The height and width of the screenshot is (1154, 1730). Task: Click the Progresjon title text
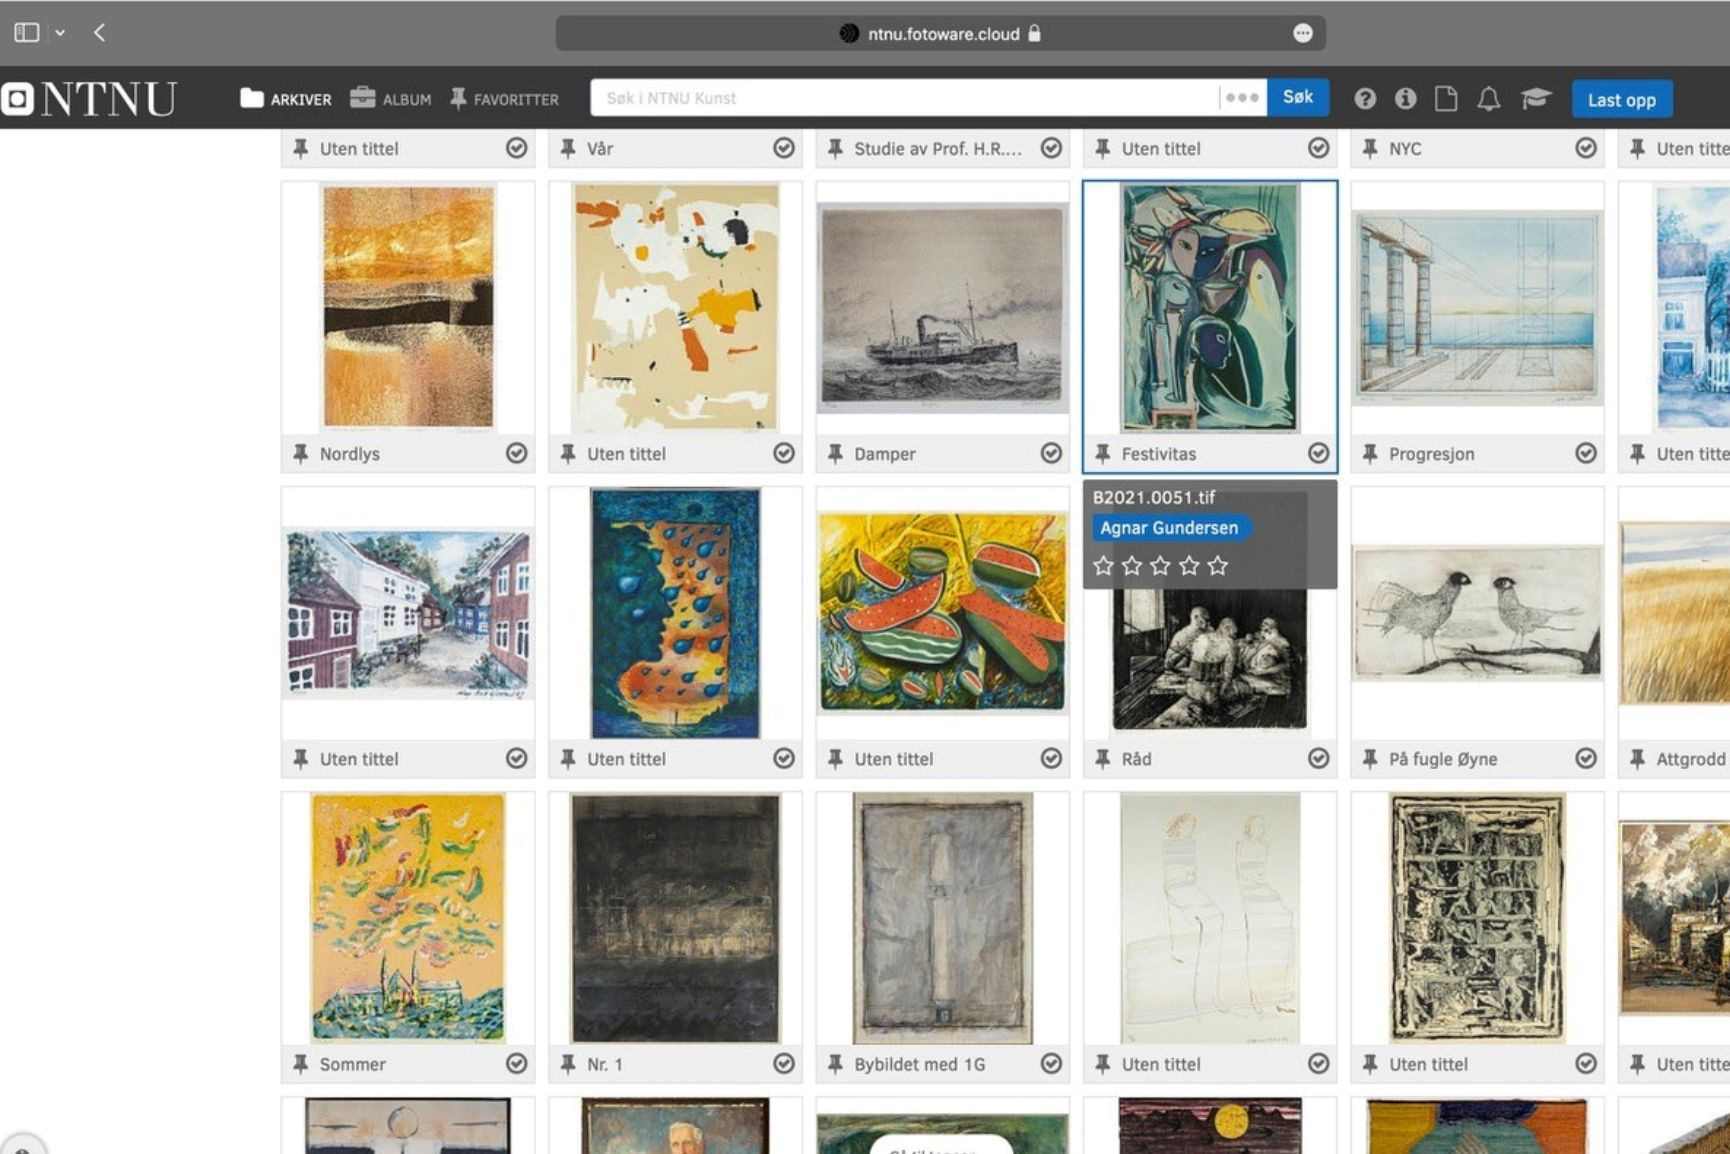[x=1431, y=454]
